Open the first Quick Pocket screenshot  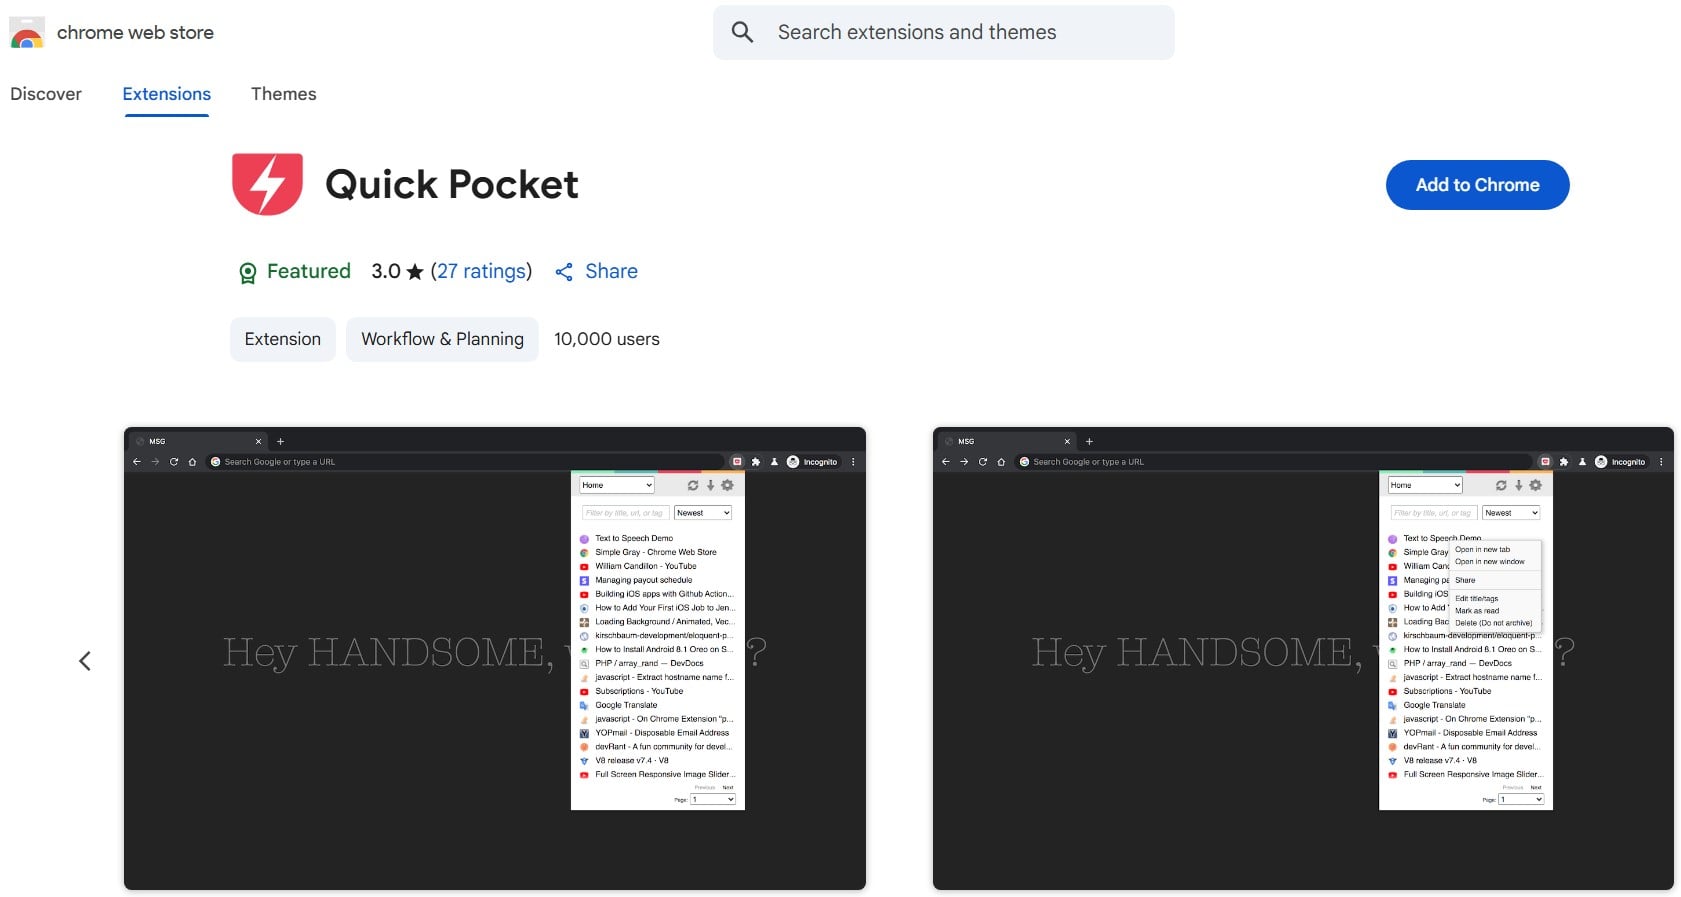pyautogui.click(x=495, y=658)
